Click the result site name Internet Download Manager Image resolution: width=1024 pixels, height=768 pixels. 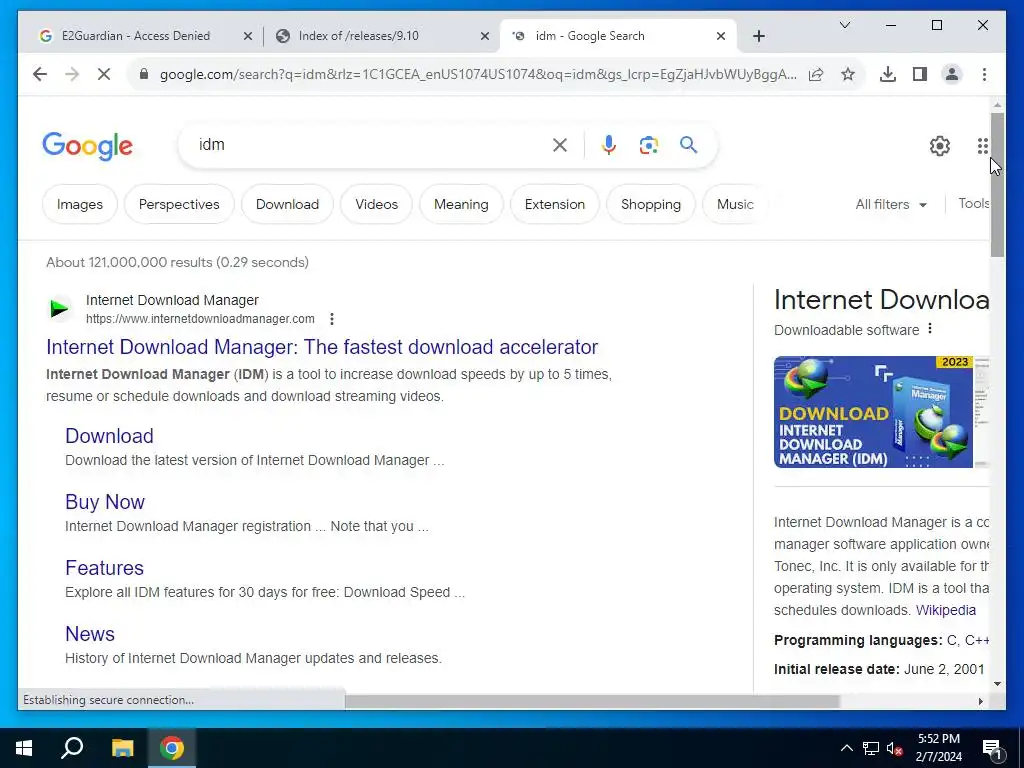coord(172,300)
